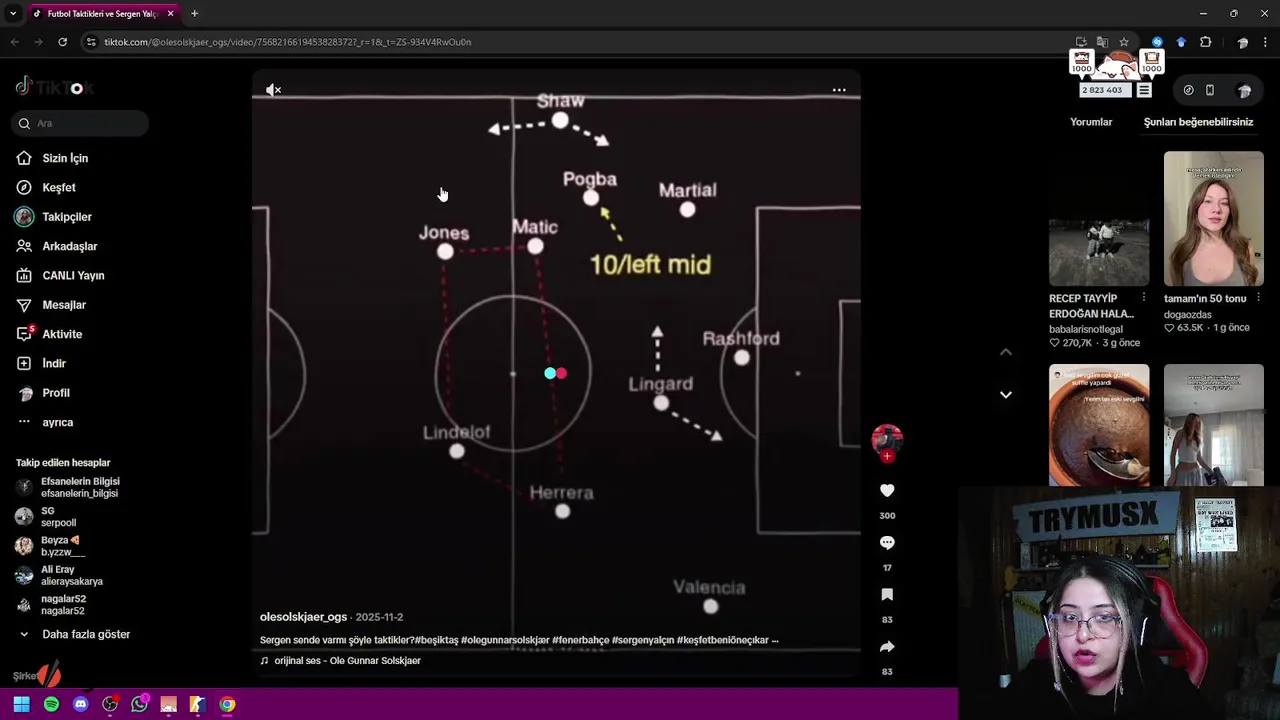Viewport: 1280px width, 720px height.
Task: Switch to Şunları beğenebilirsiniz tab
Action: [1198, 122]
